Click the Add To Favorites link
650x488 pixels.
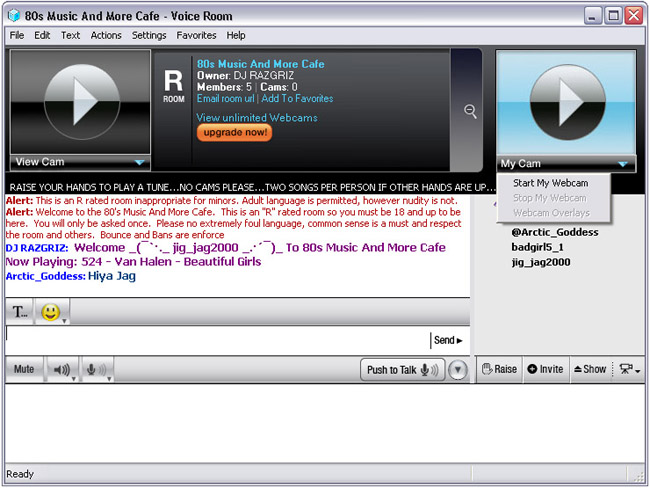pos(297,99)
